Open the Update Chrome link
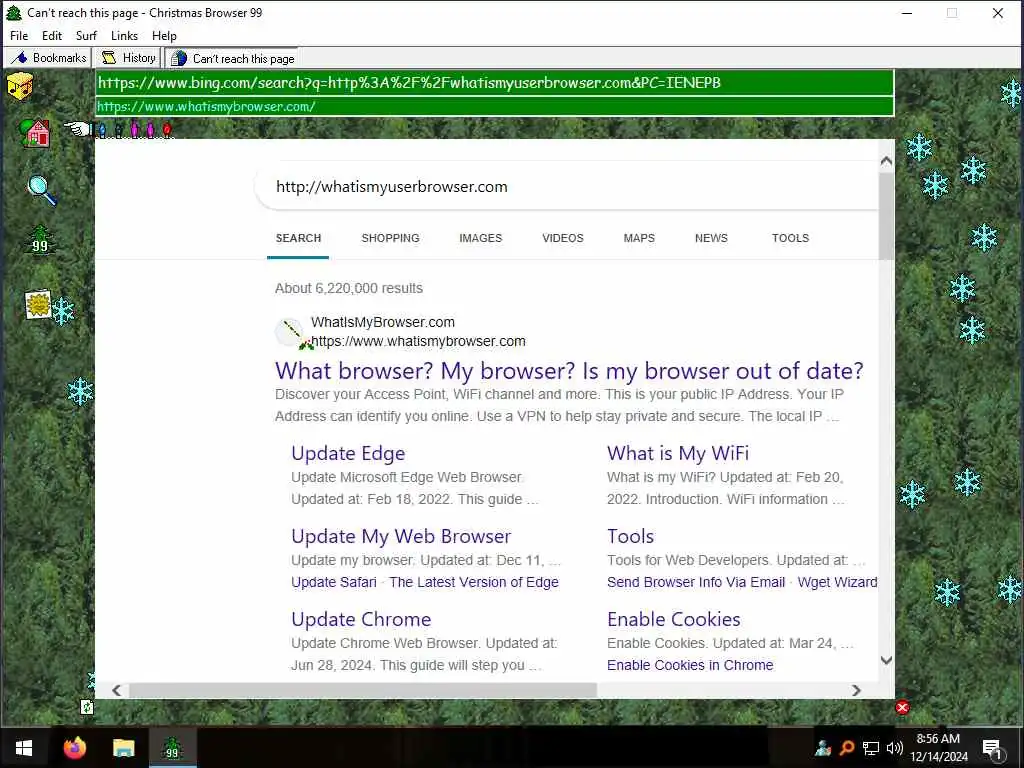The height and width of the screenshot is (768, 1024). pyautogui.click(x=361, y=619)
